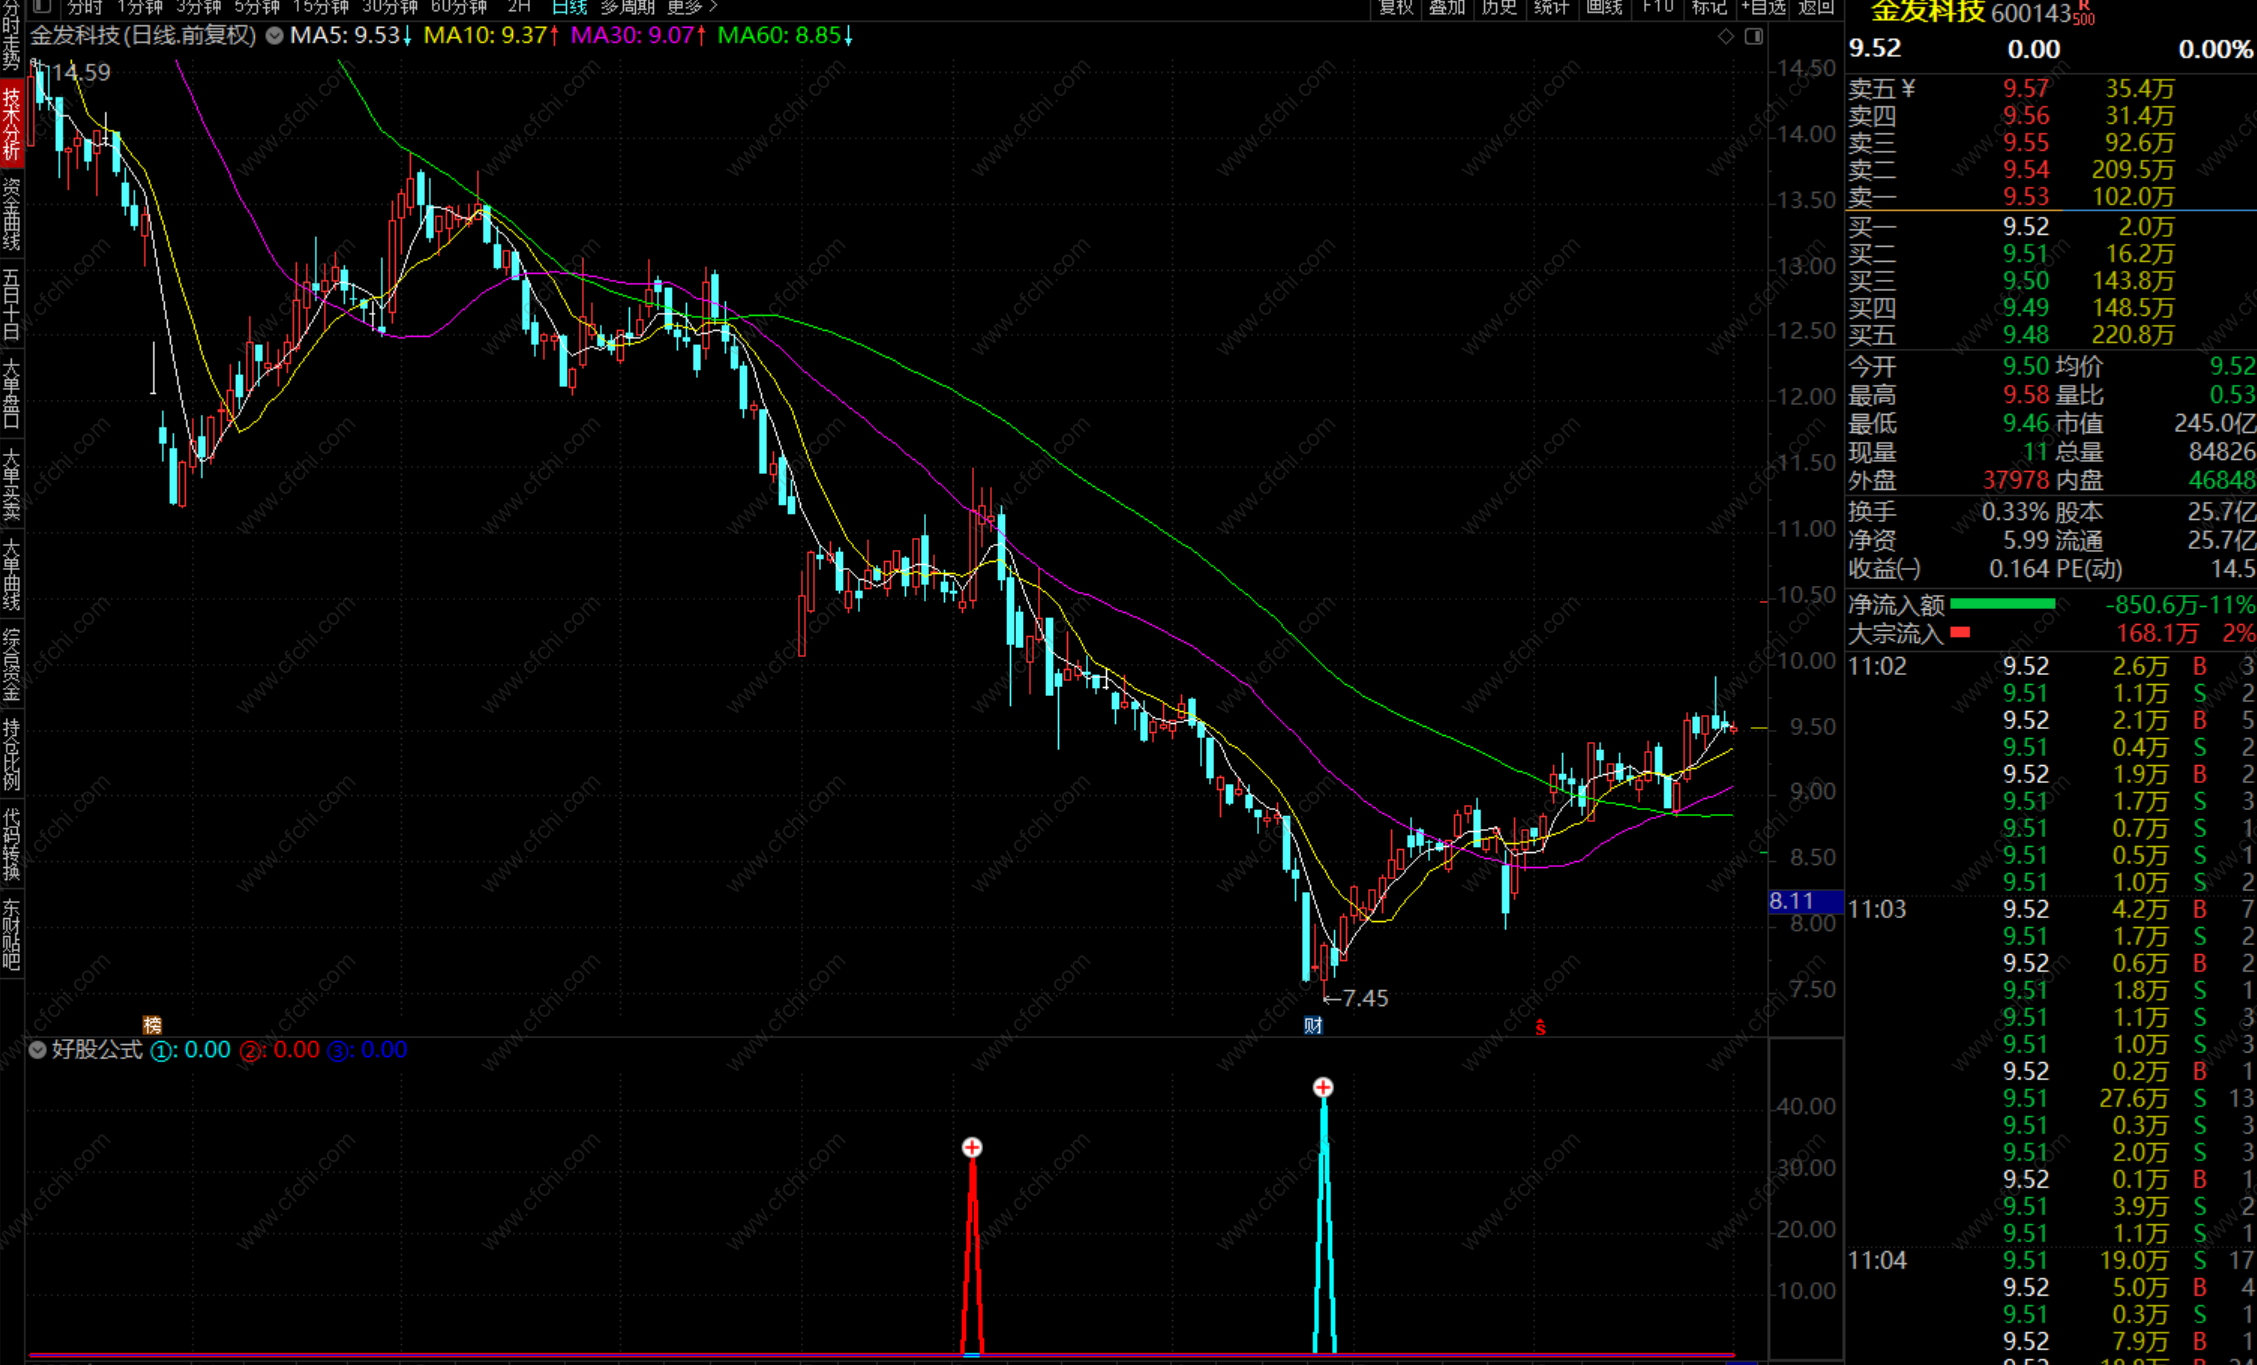Click the red S marker under chart
The width and height of the screenshot is (2257, 1365).
(x=1541, y=1027)
